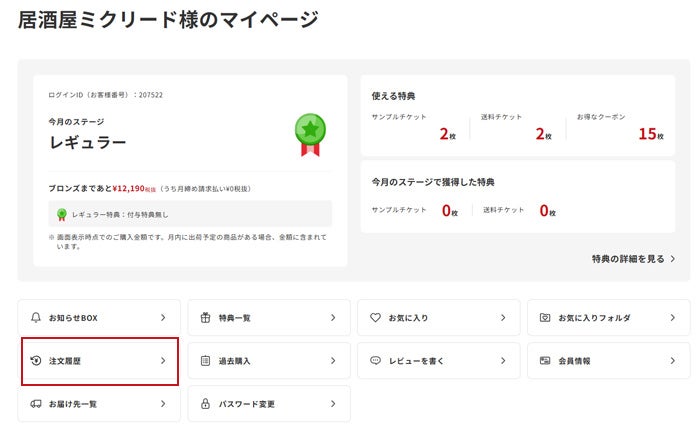This screenshot has height=438, width=700.
Task: Click the truck icon for お届け先一覧
Action: 36,404
